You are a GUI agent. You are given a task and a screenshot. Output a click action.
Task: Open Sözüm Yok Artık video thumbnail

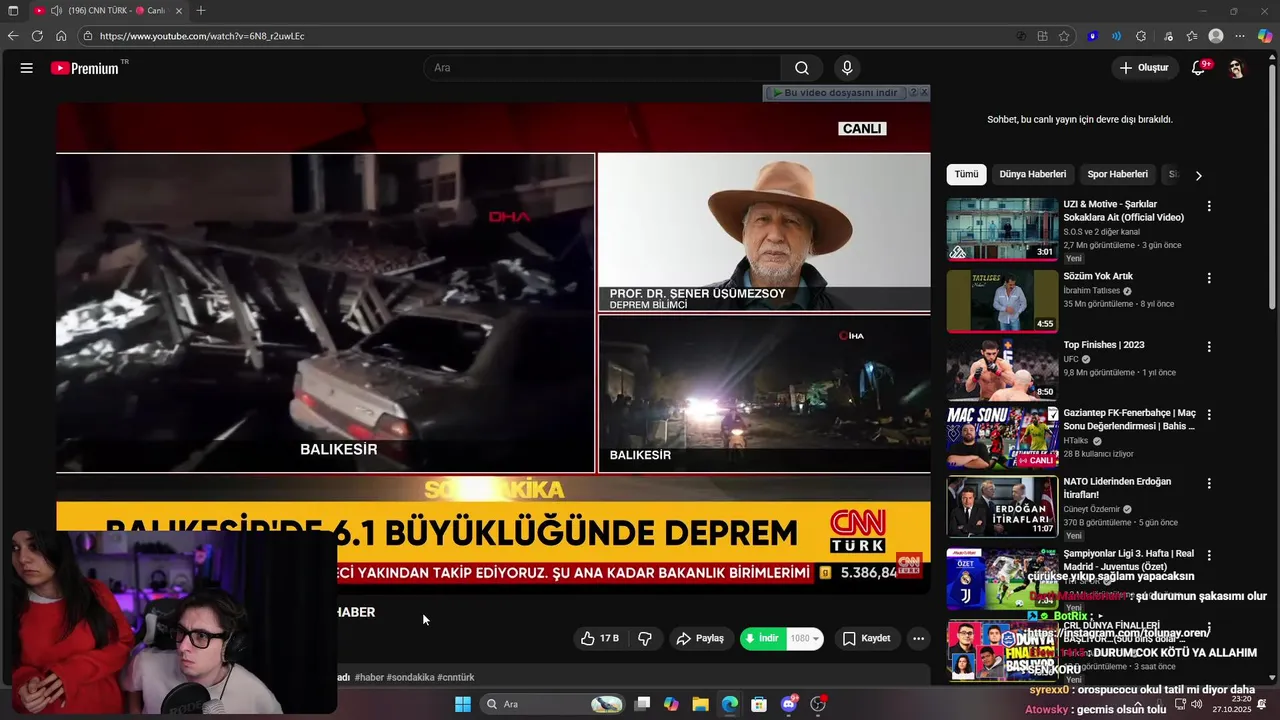click(1002, 300)
